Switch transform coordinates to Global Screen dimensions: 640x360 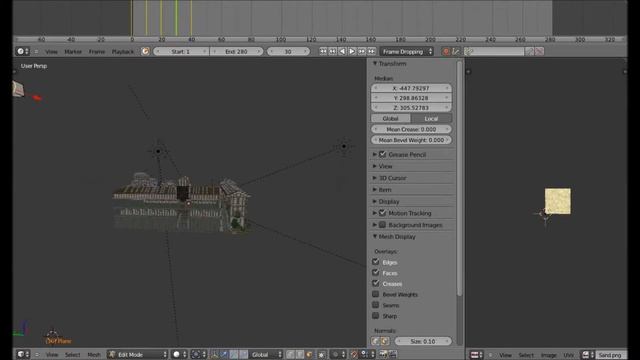pos(391,118)
